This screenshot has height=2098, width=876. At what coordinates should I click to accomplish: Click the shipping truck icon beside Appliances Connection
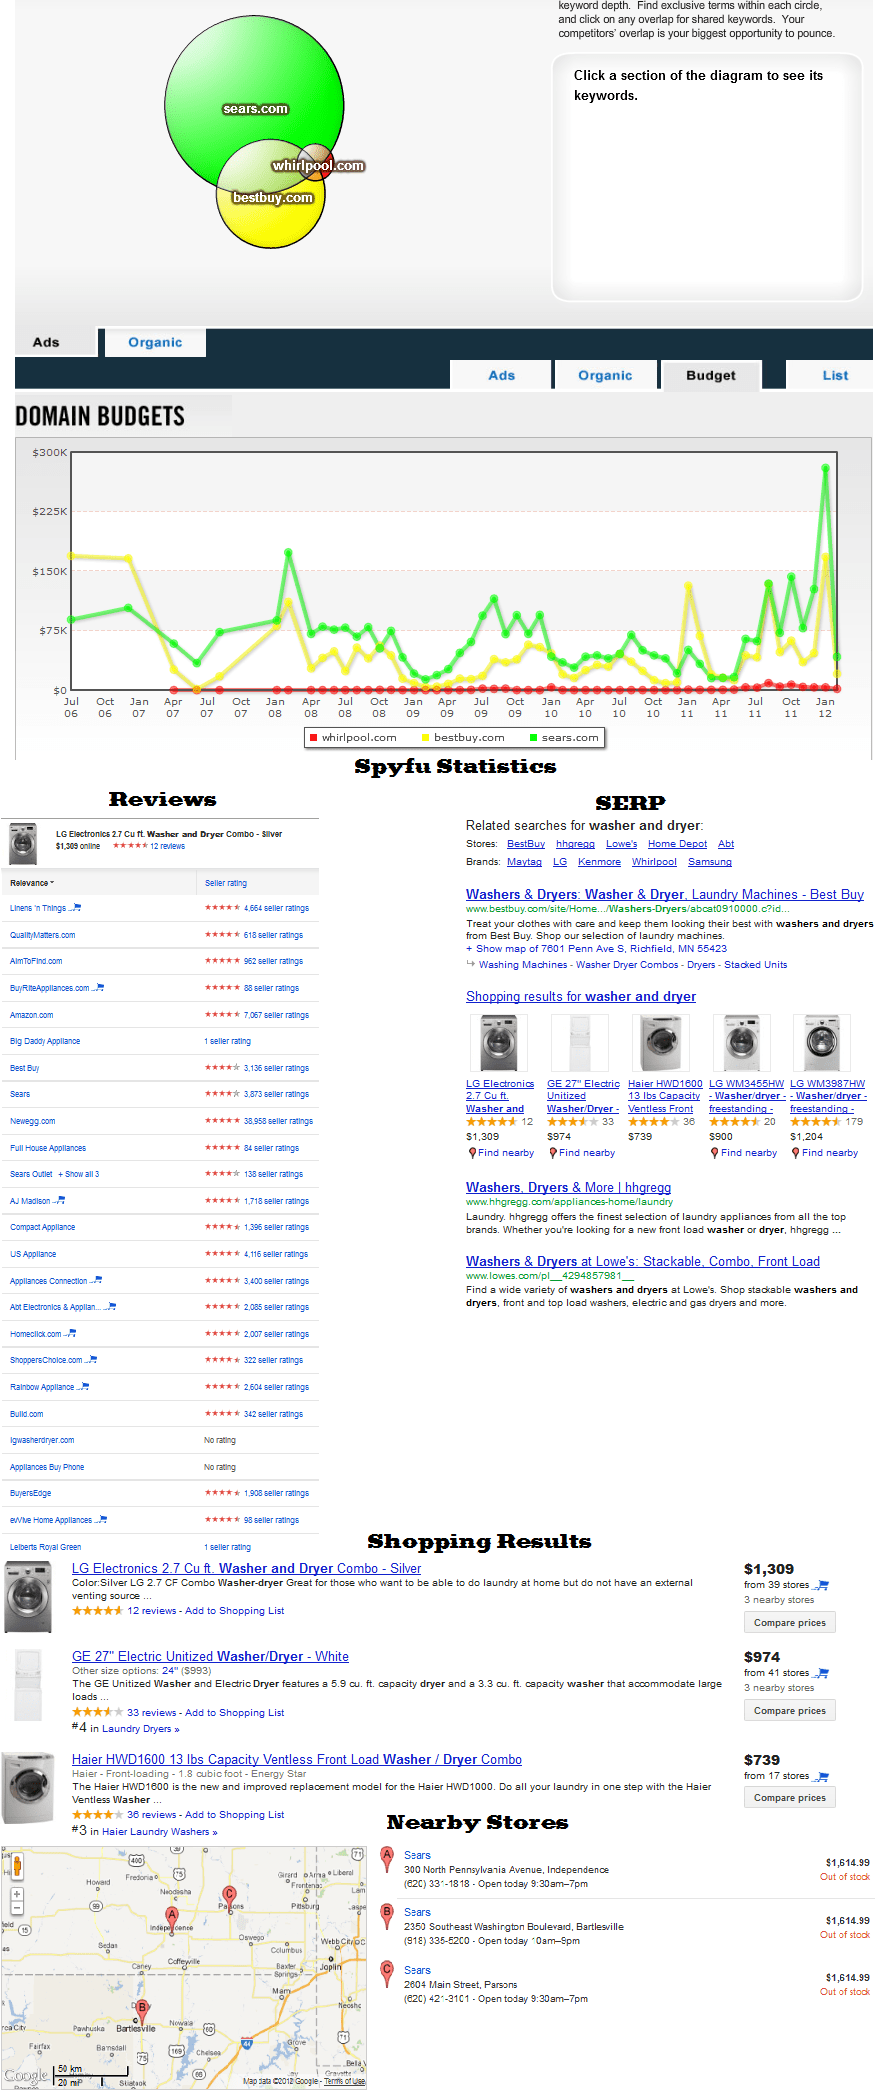[x=96, y=1280]
